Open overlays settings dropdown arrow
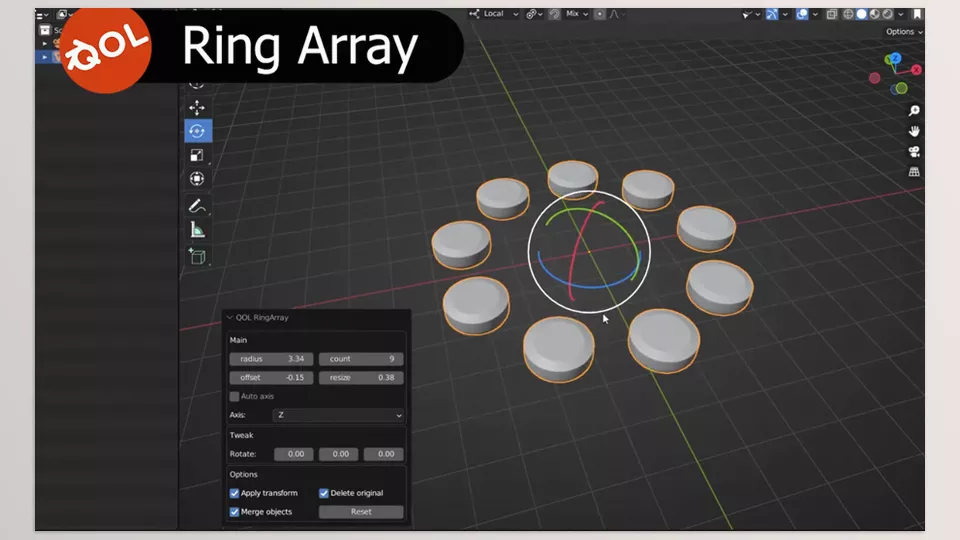Image resolution: width=960 pixels, height=540 pixels. coord(815,14)
